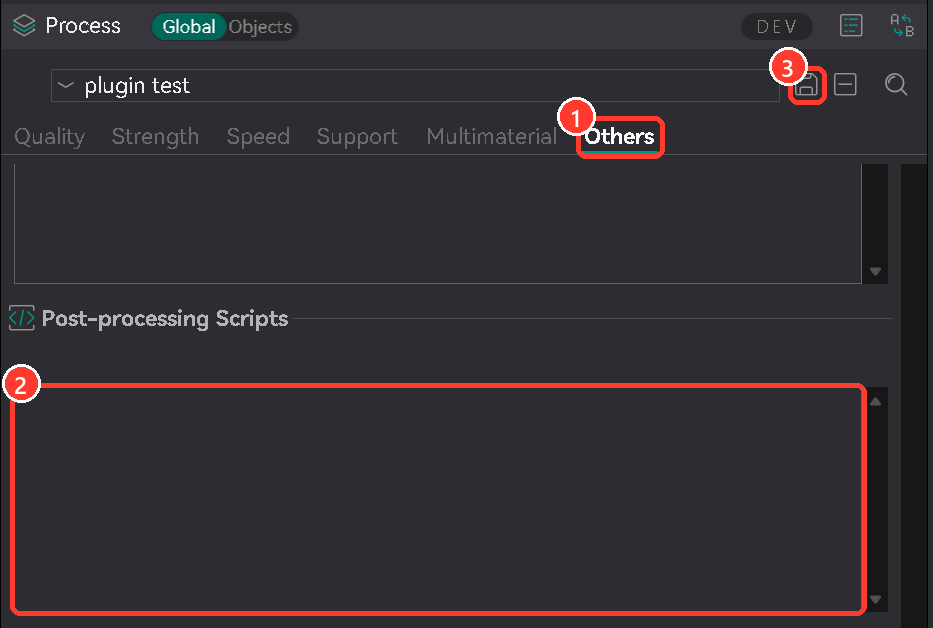Click the Post-processing Scripts code icon

(x=22, y=318)
